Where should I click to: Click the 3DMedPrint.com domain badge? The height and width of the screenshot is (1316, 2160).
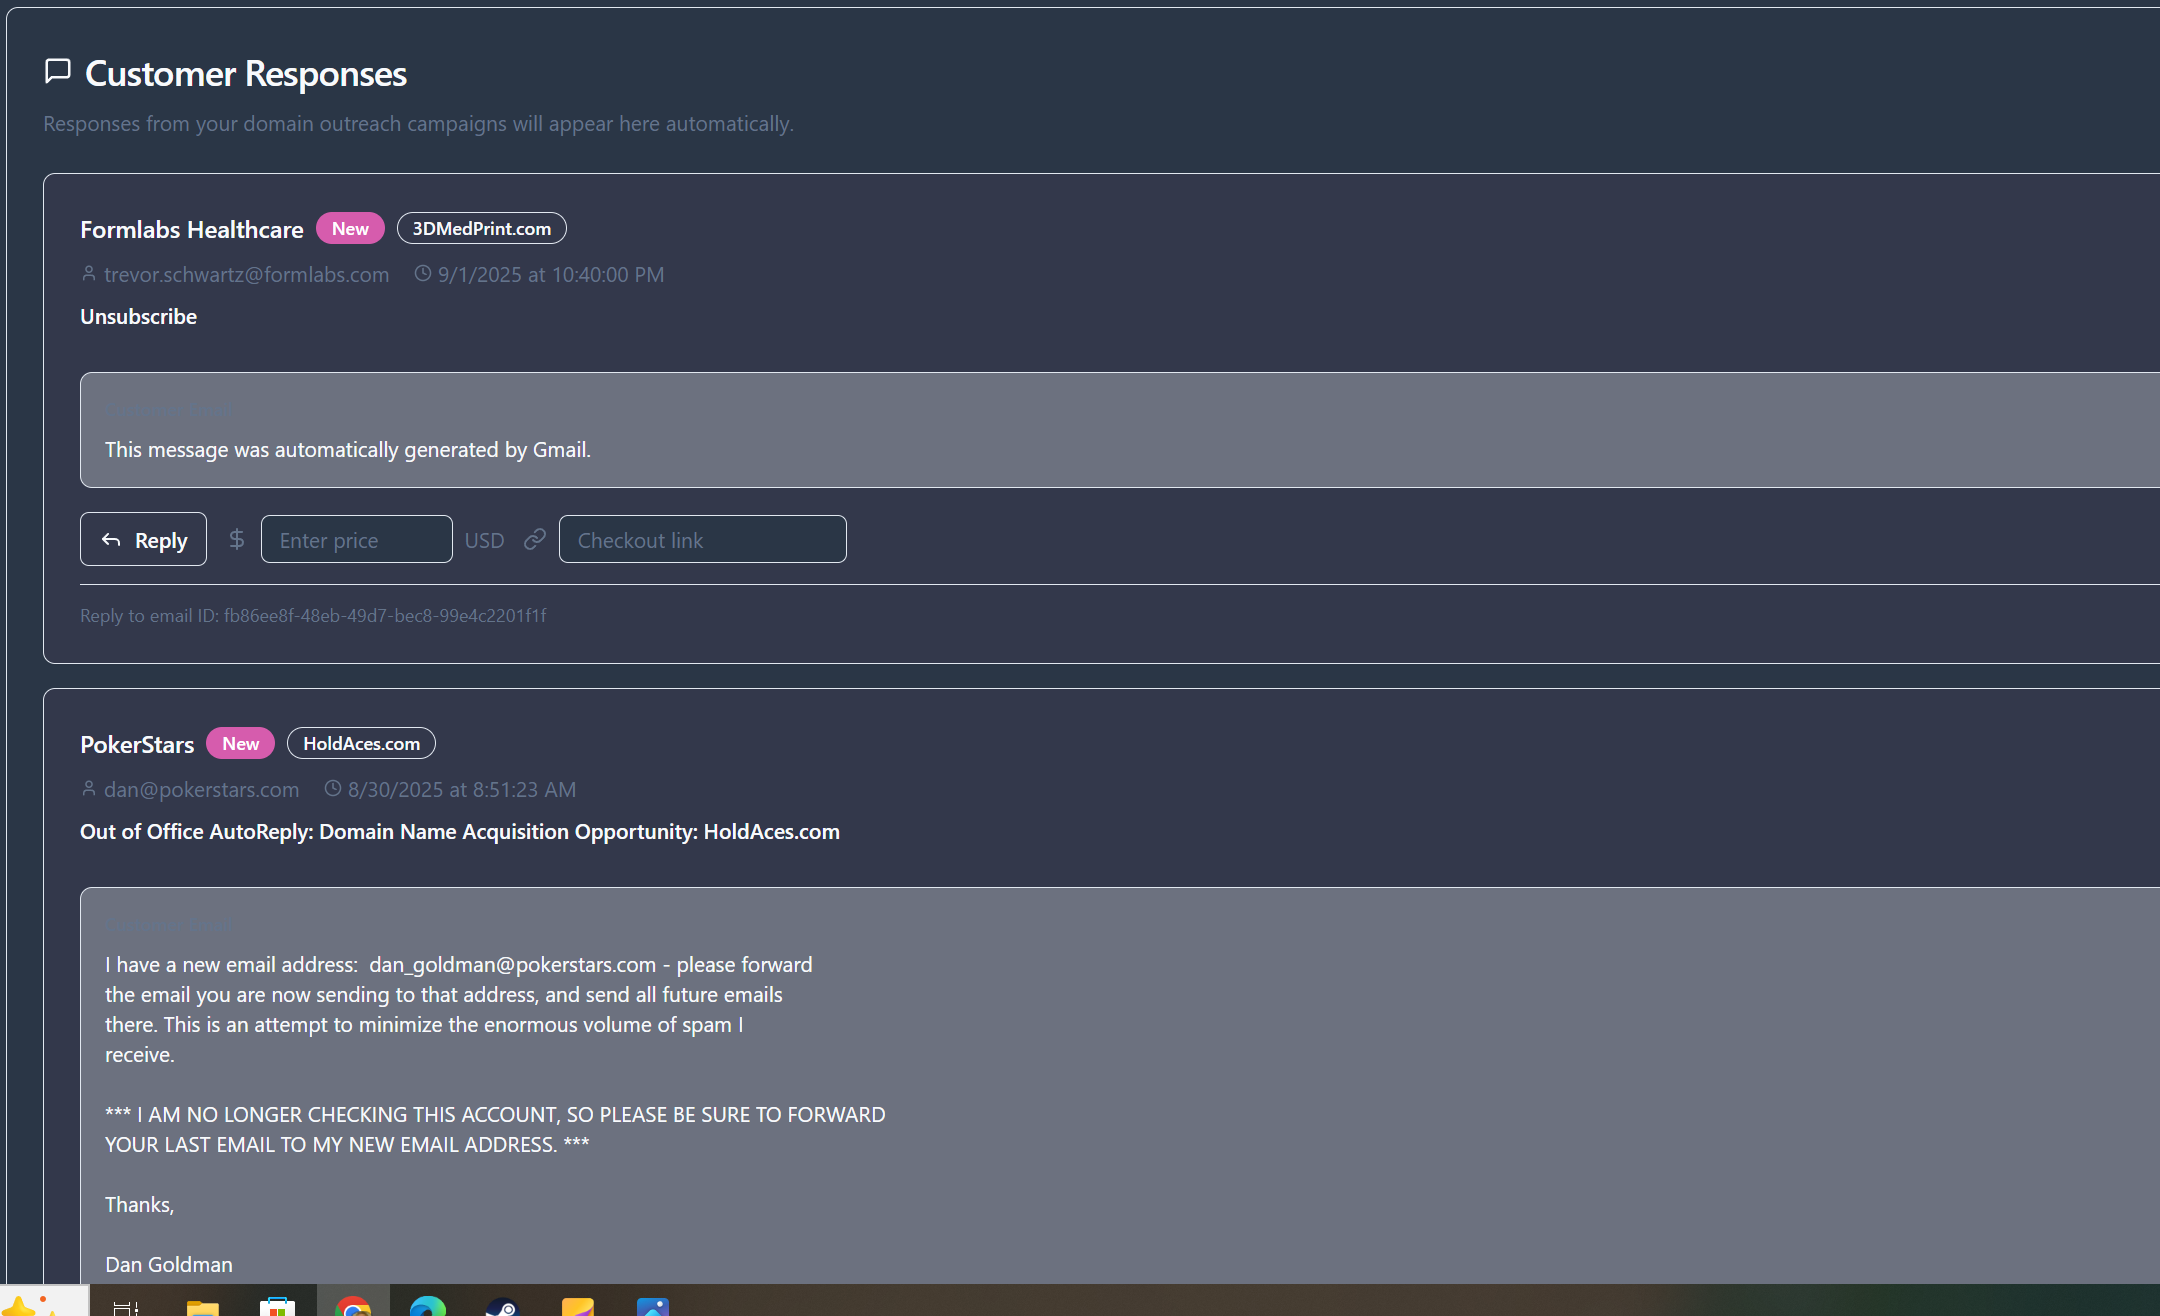(481, 229)
